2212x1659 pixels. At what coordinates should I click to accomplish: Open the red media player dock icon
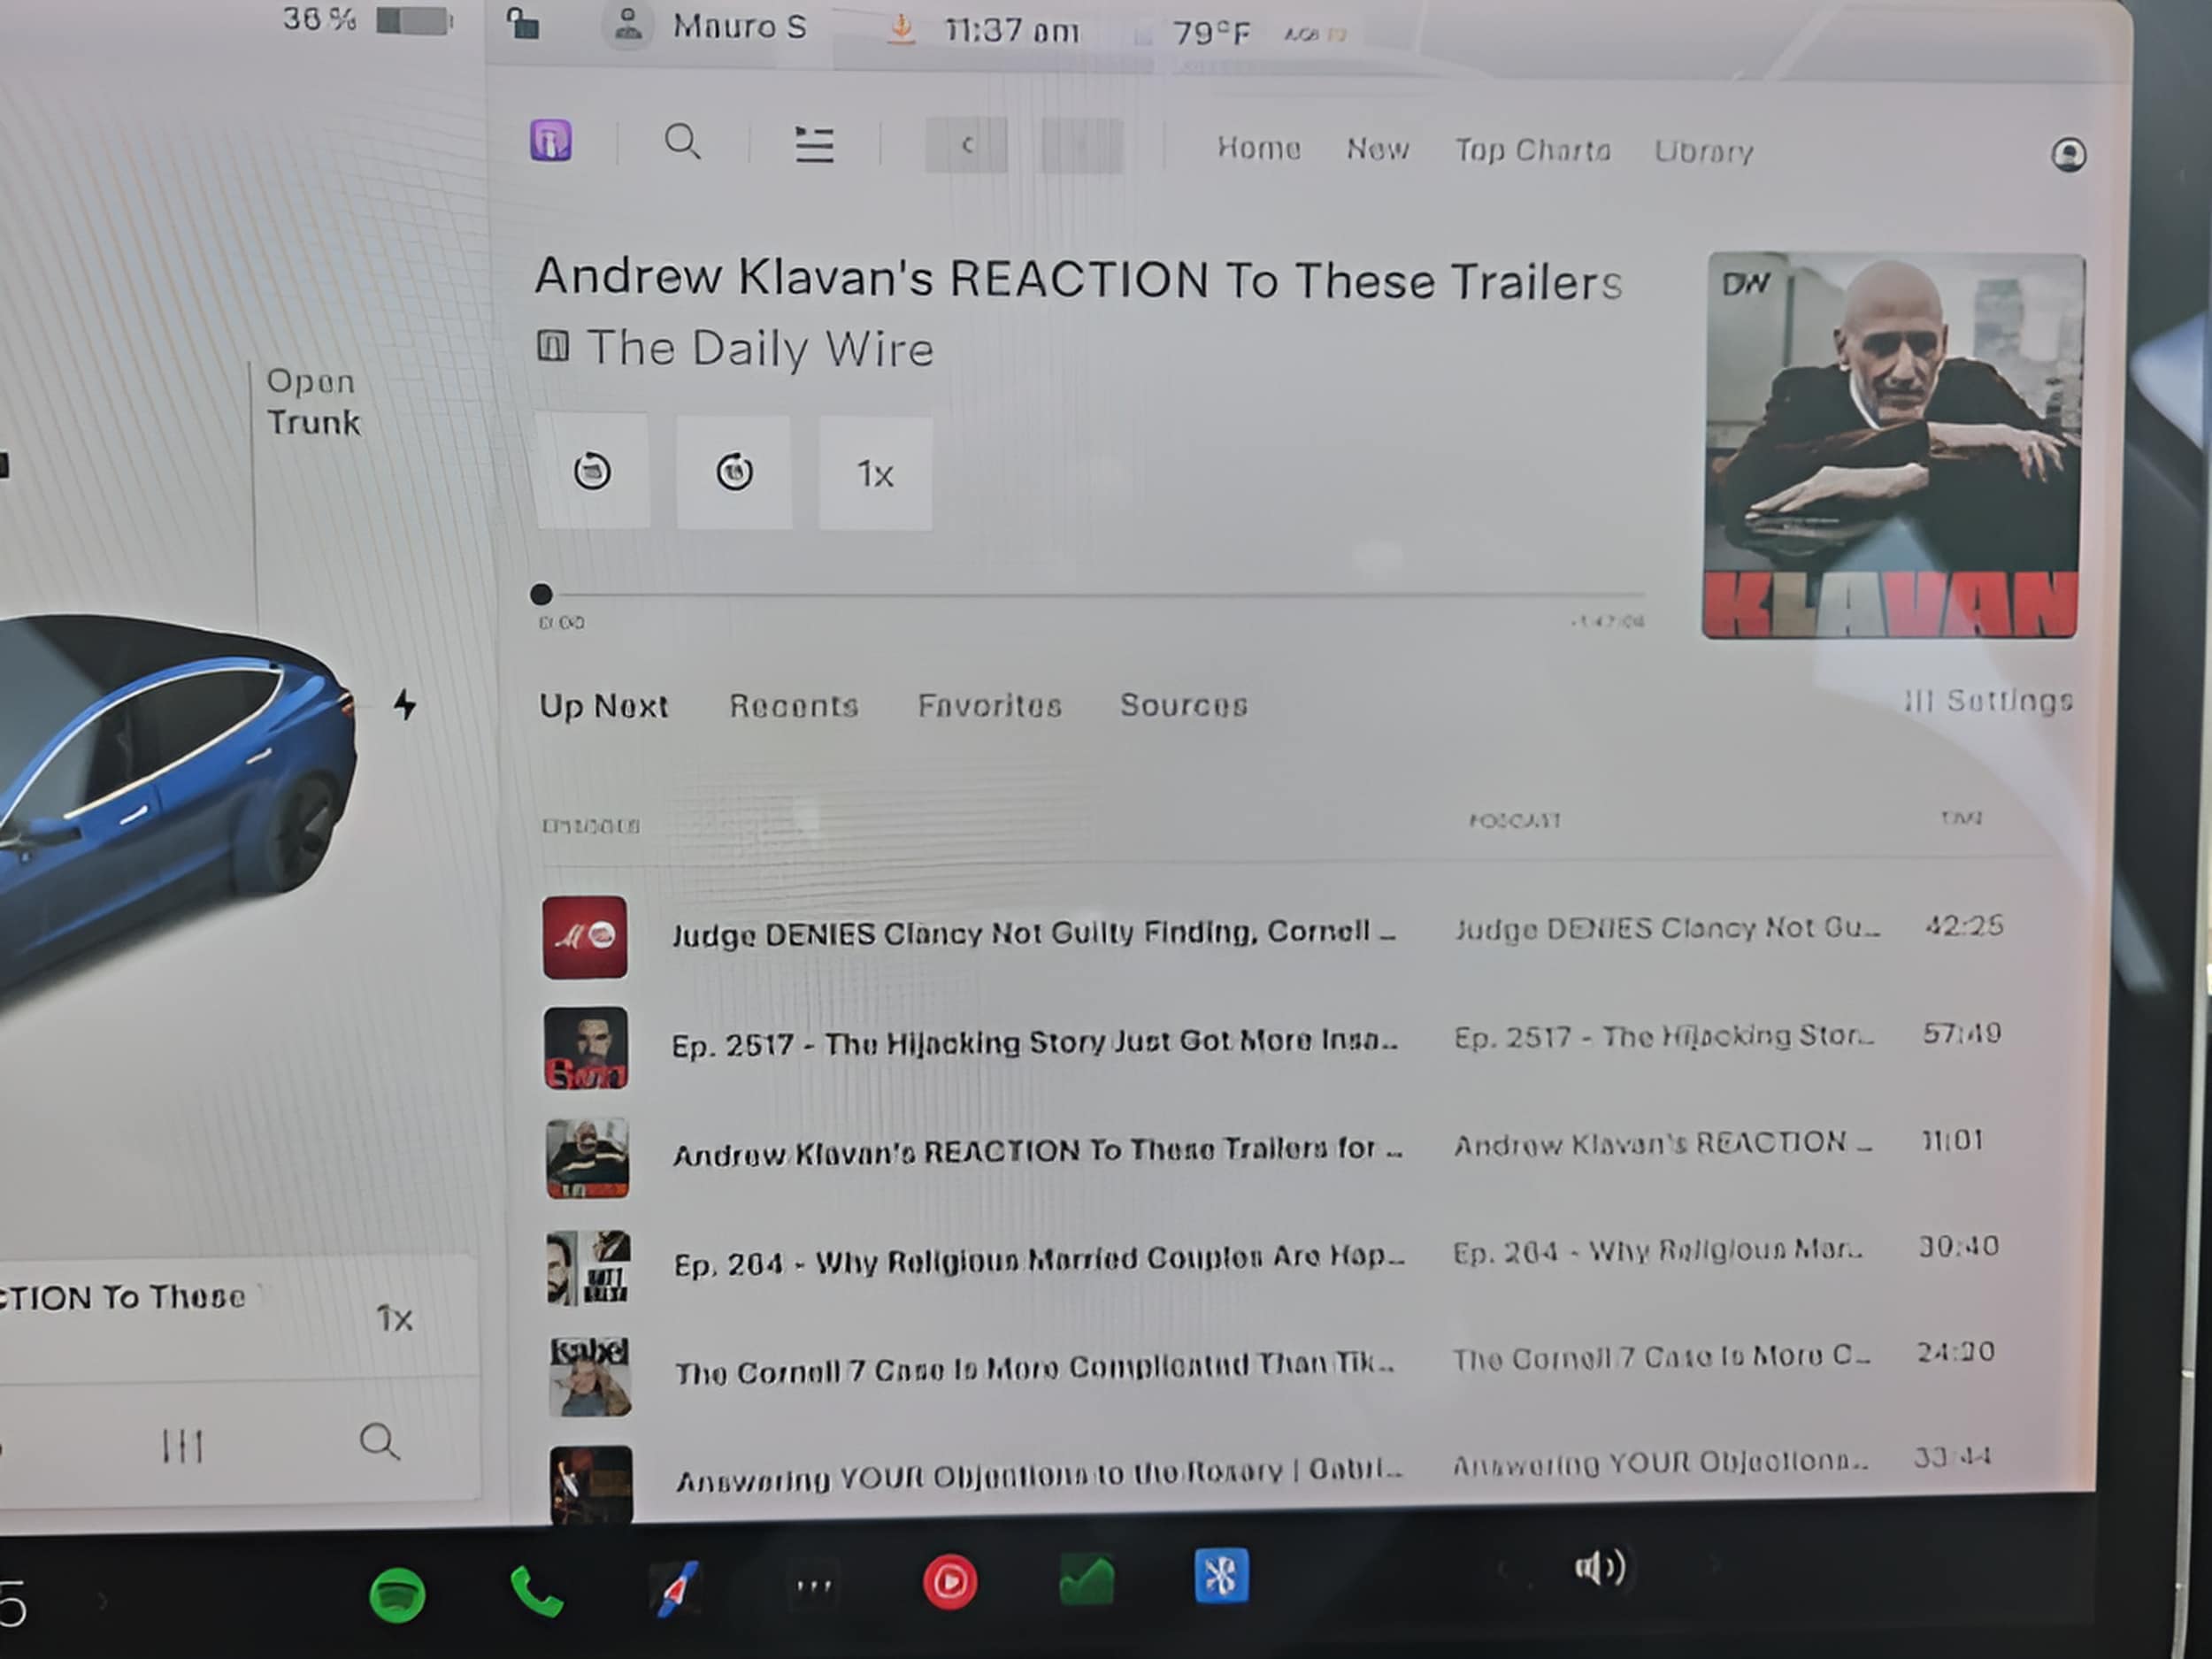point(949,1582)
